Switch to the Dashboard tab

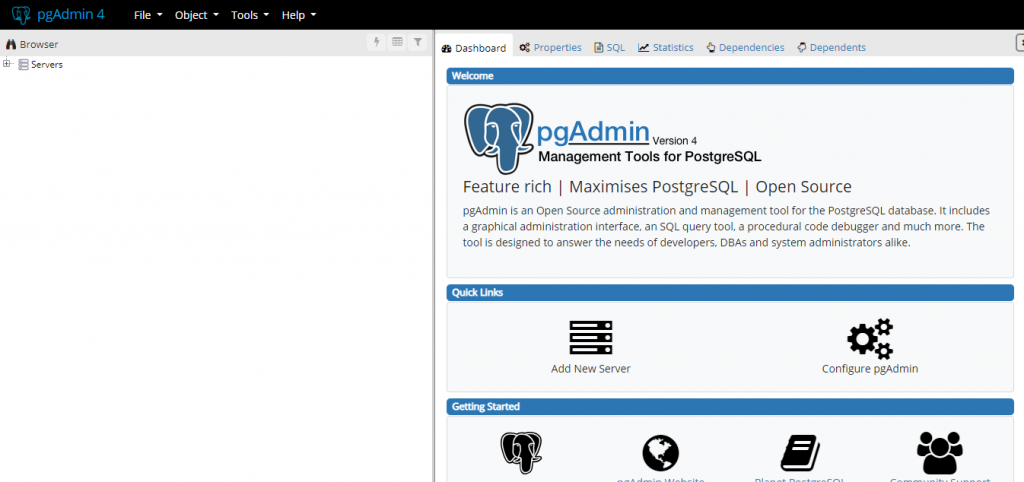(474, 48)
